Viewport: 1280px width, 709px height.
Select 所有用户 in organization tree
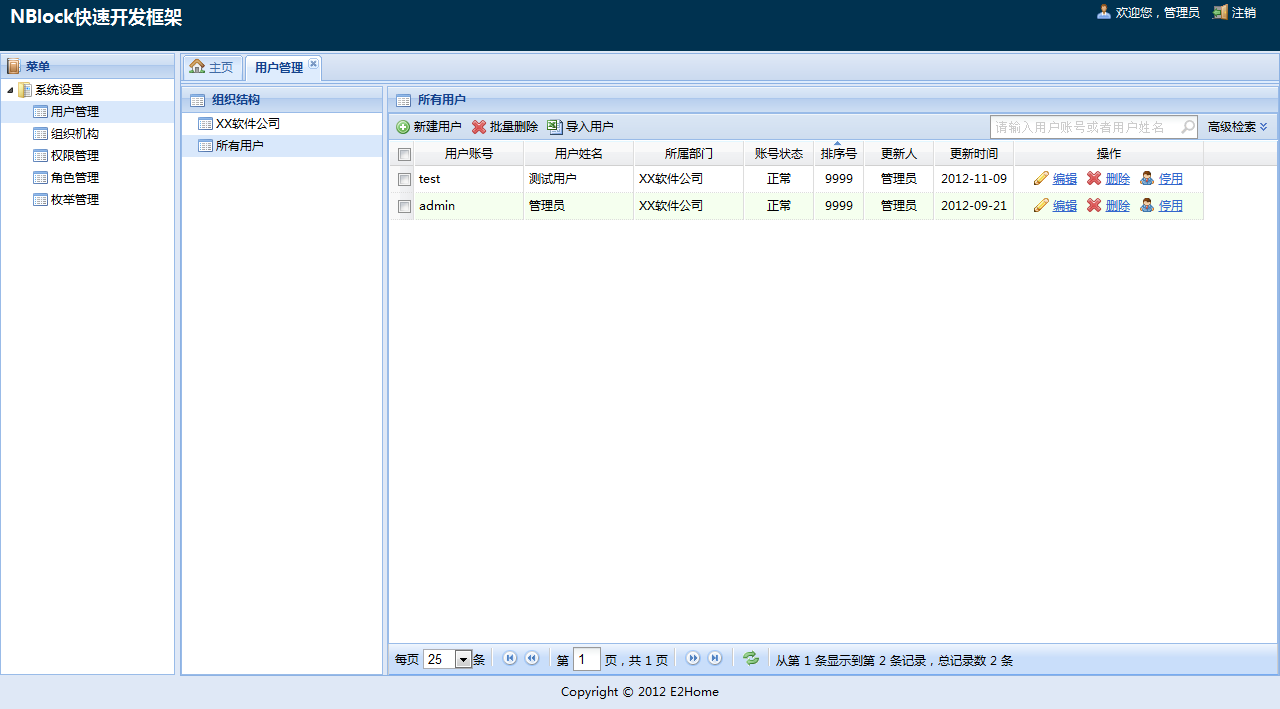[240, 146]
